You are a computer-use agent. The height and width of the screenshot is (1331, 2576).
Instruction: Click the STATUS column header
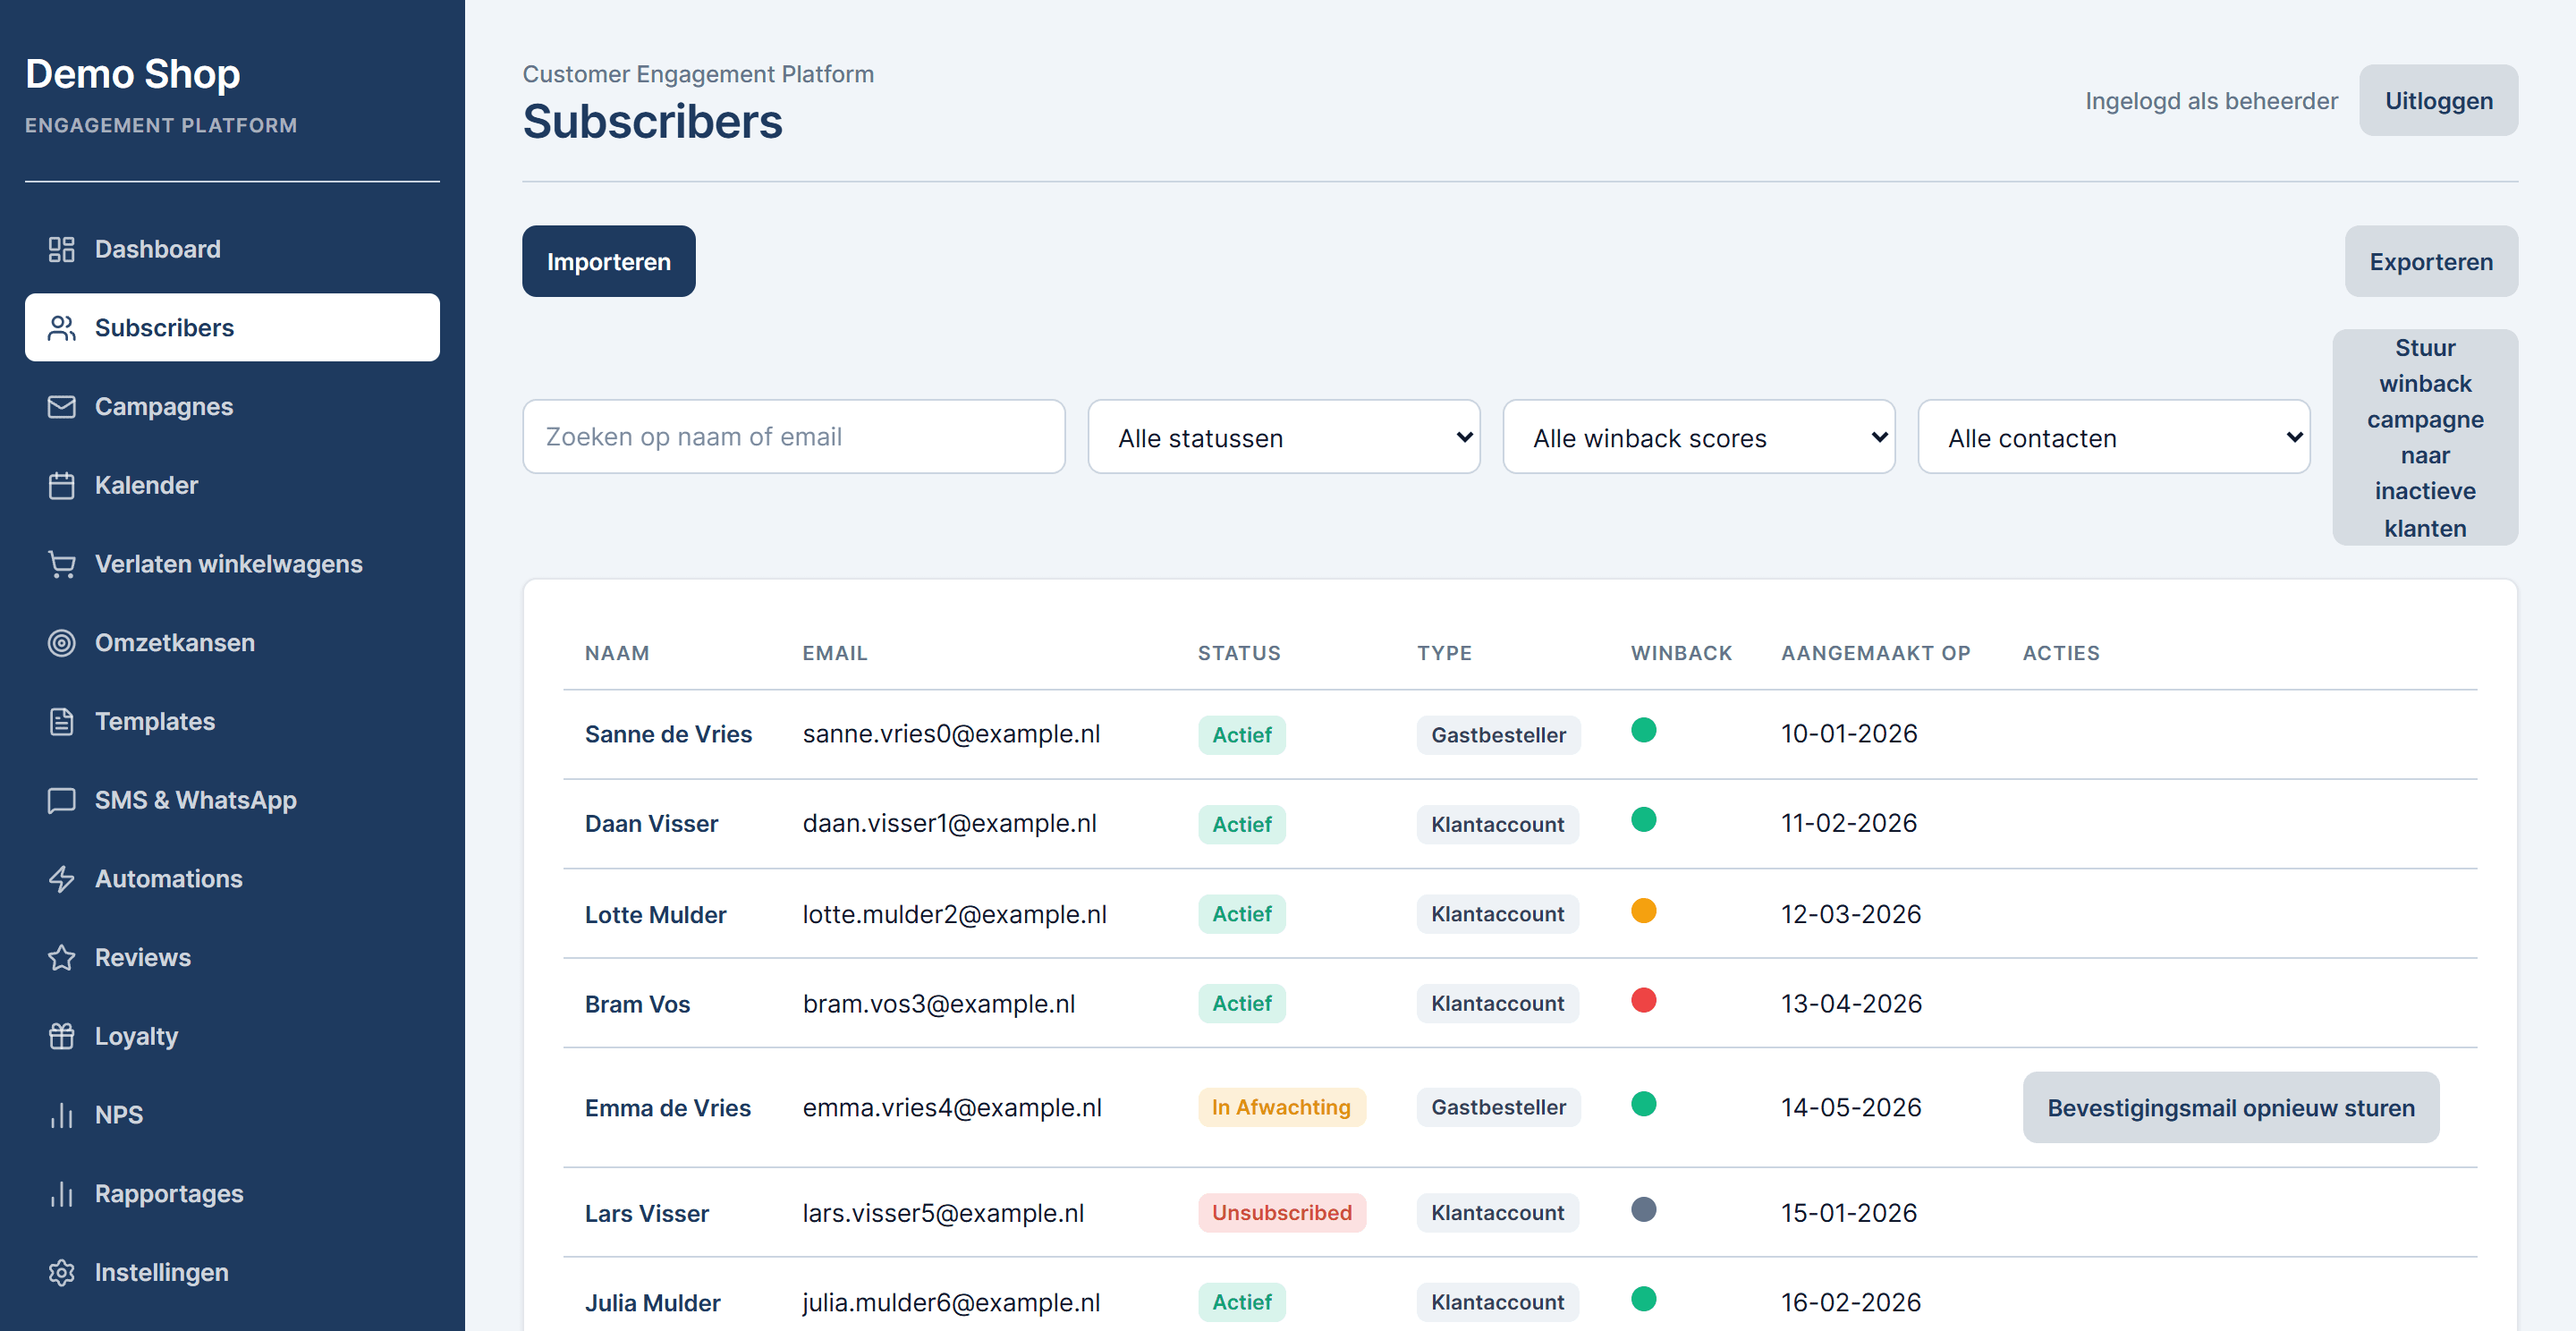pyautogui.click(x=1239, y=653)
